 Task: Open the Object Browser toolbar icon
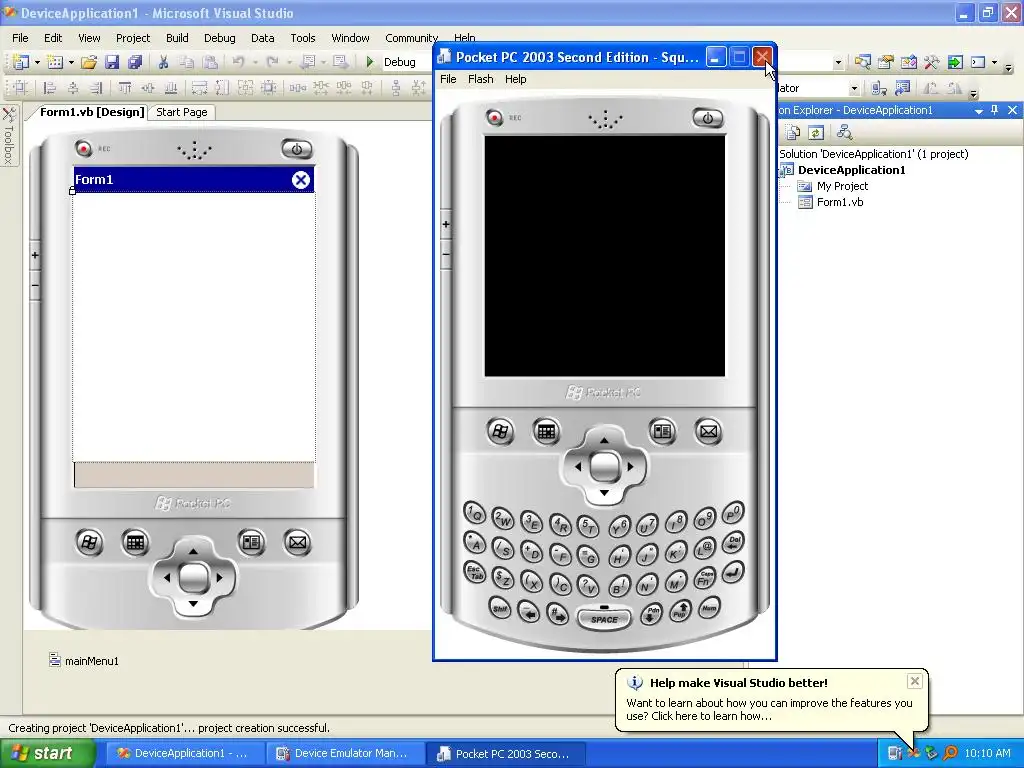pos(908,62)
